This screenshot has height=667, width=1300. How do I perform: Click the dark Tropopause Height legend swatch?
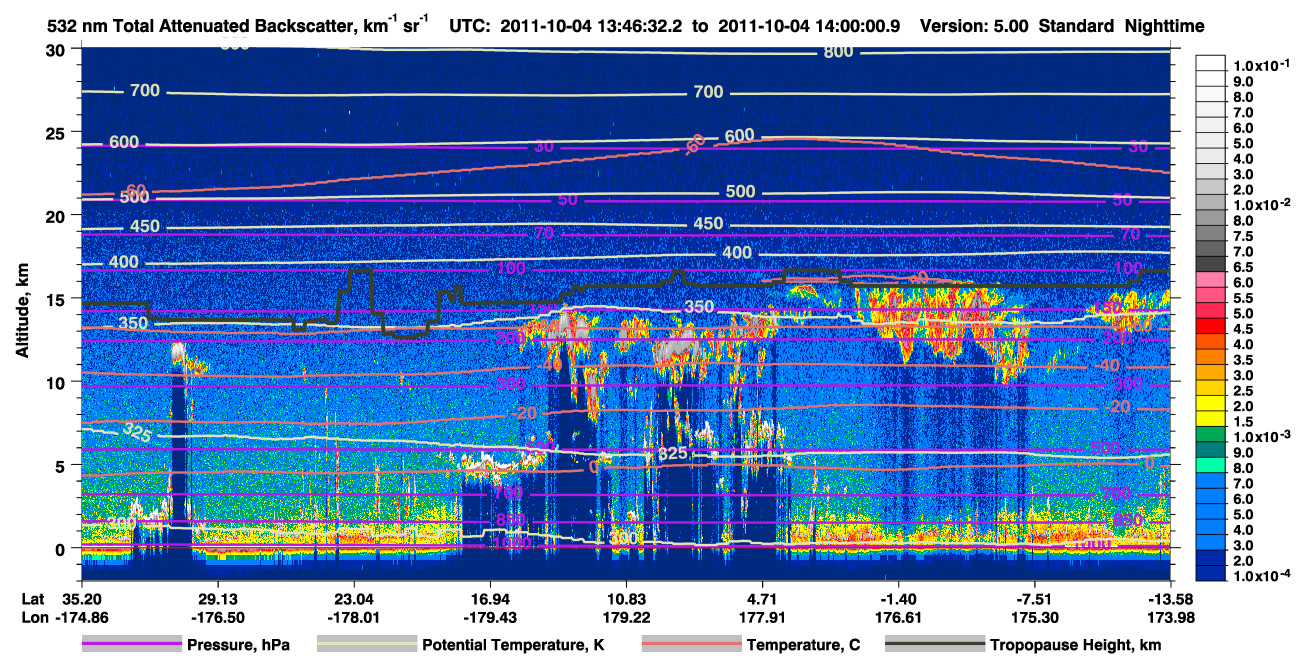pos(934,645)
